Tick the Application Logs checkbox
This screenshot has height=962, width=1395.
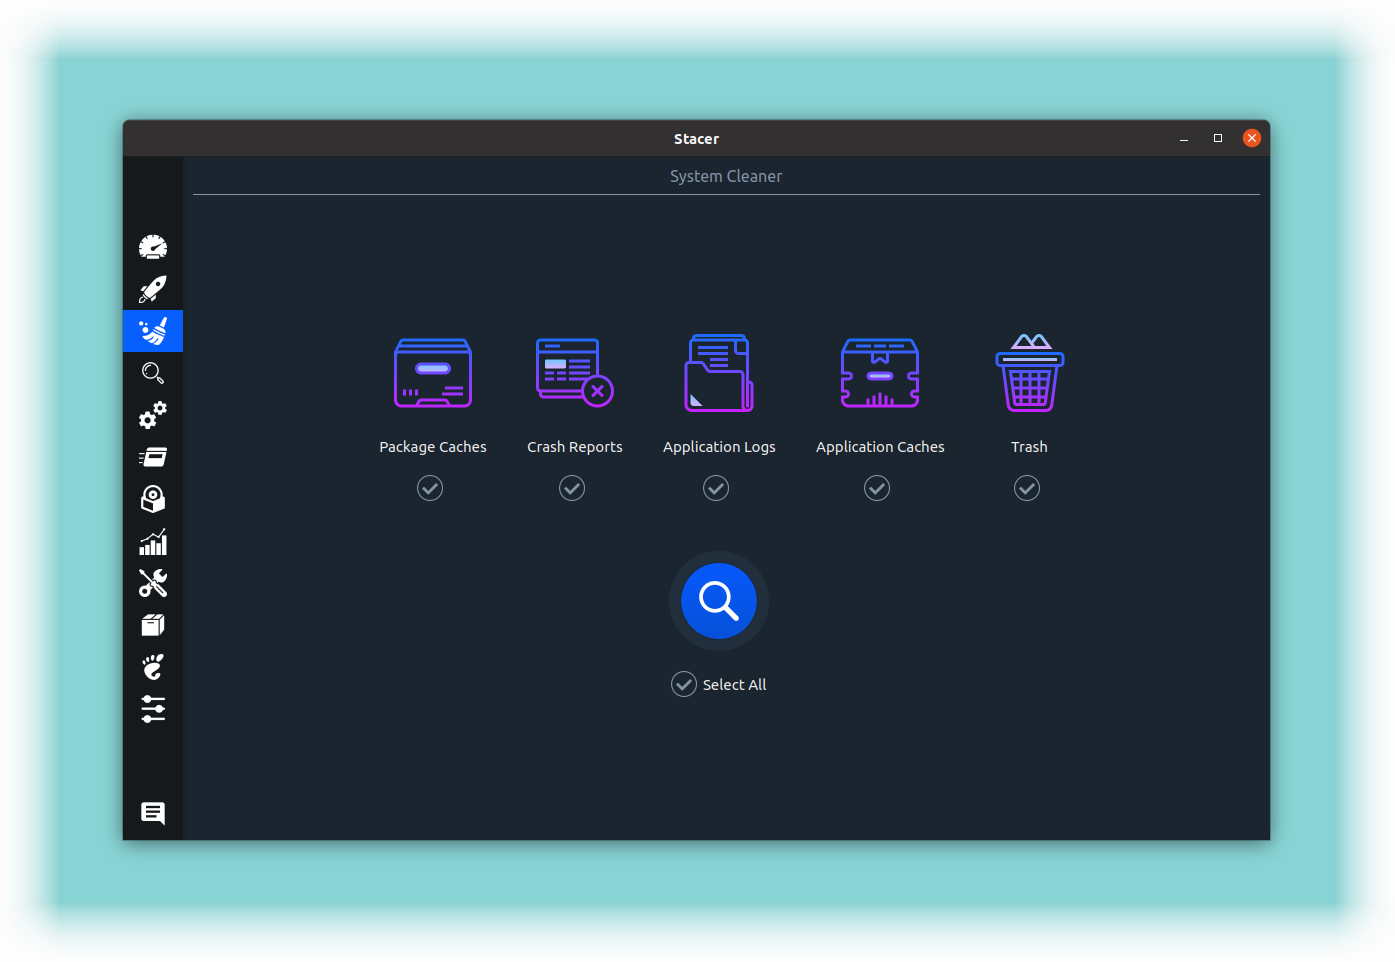click(716, 488)
